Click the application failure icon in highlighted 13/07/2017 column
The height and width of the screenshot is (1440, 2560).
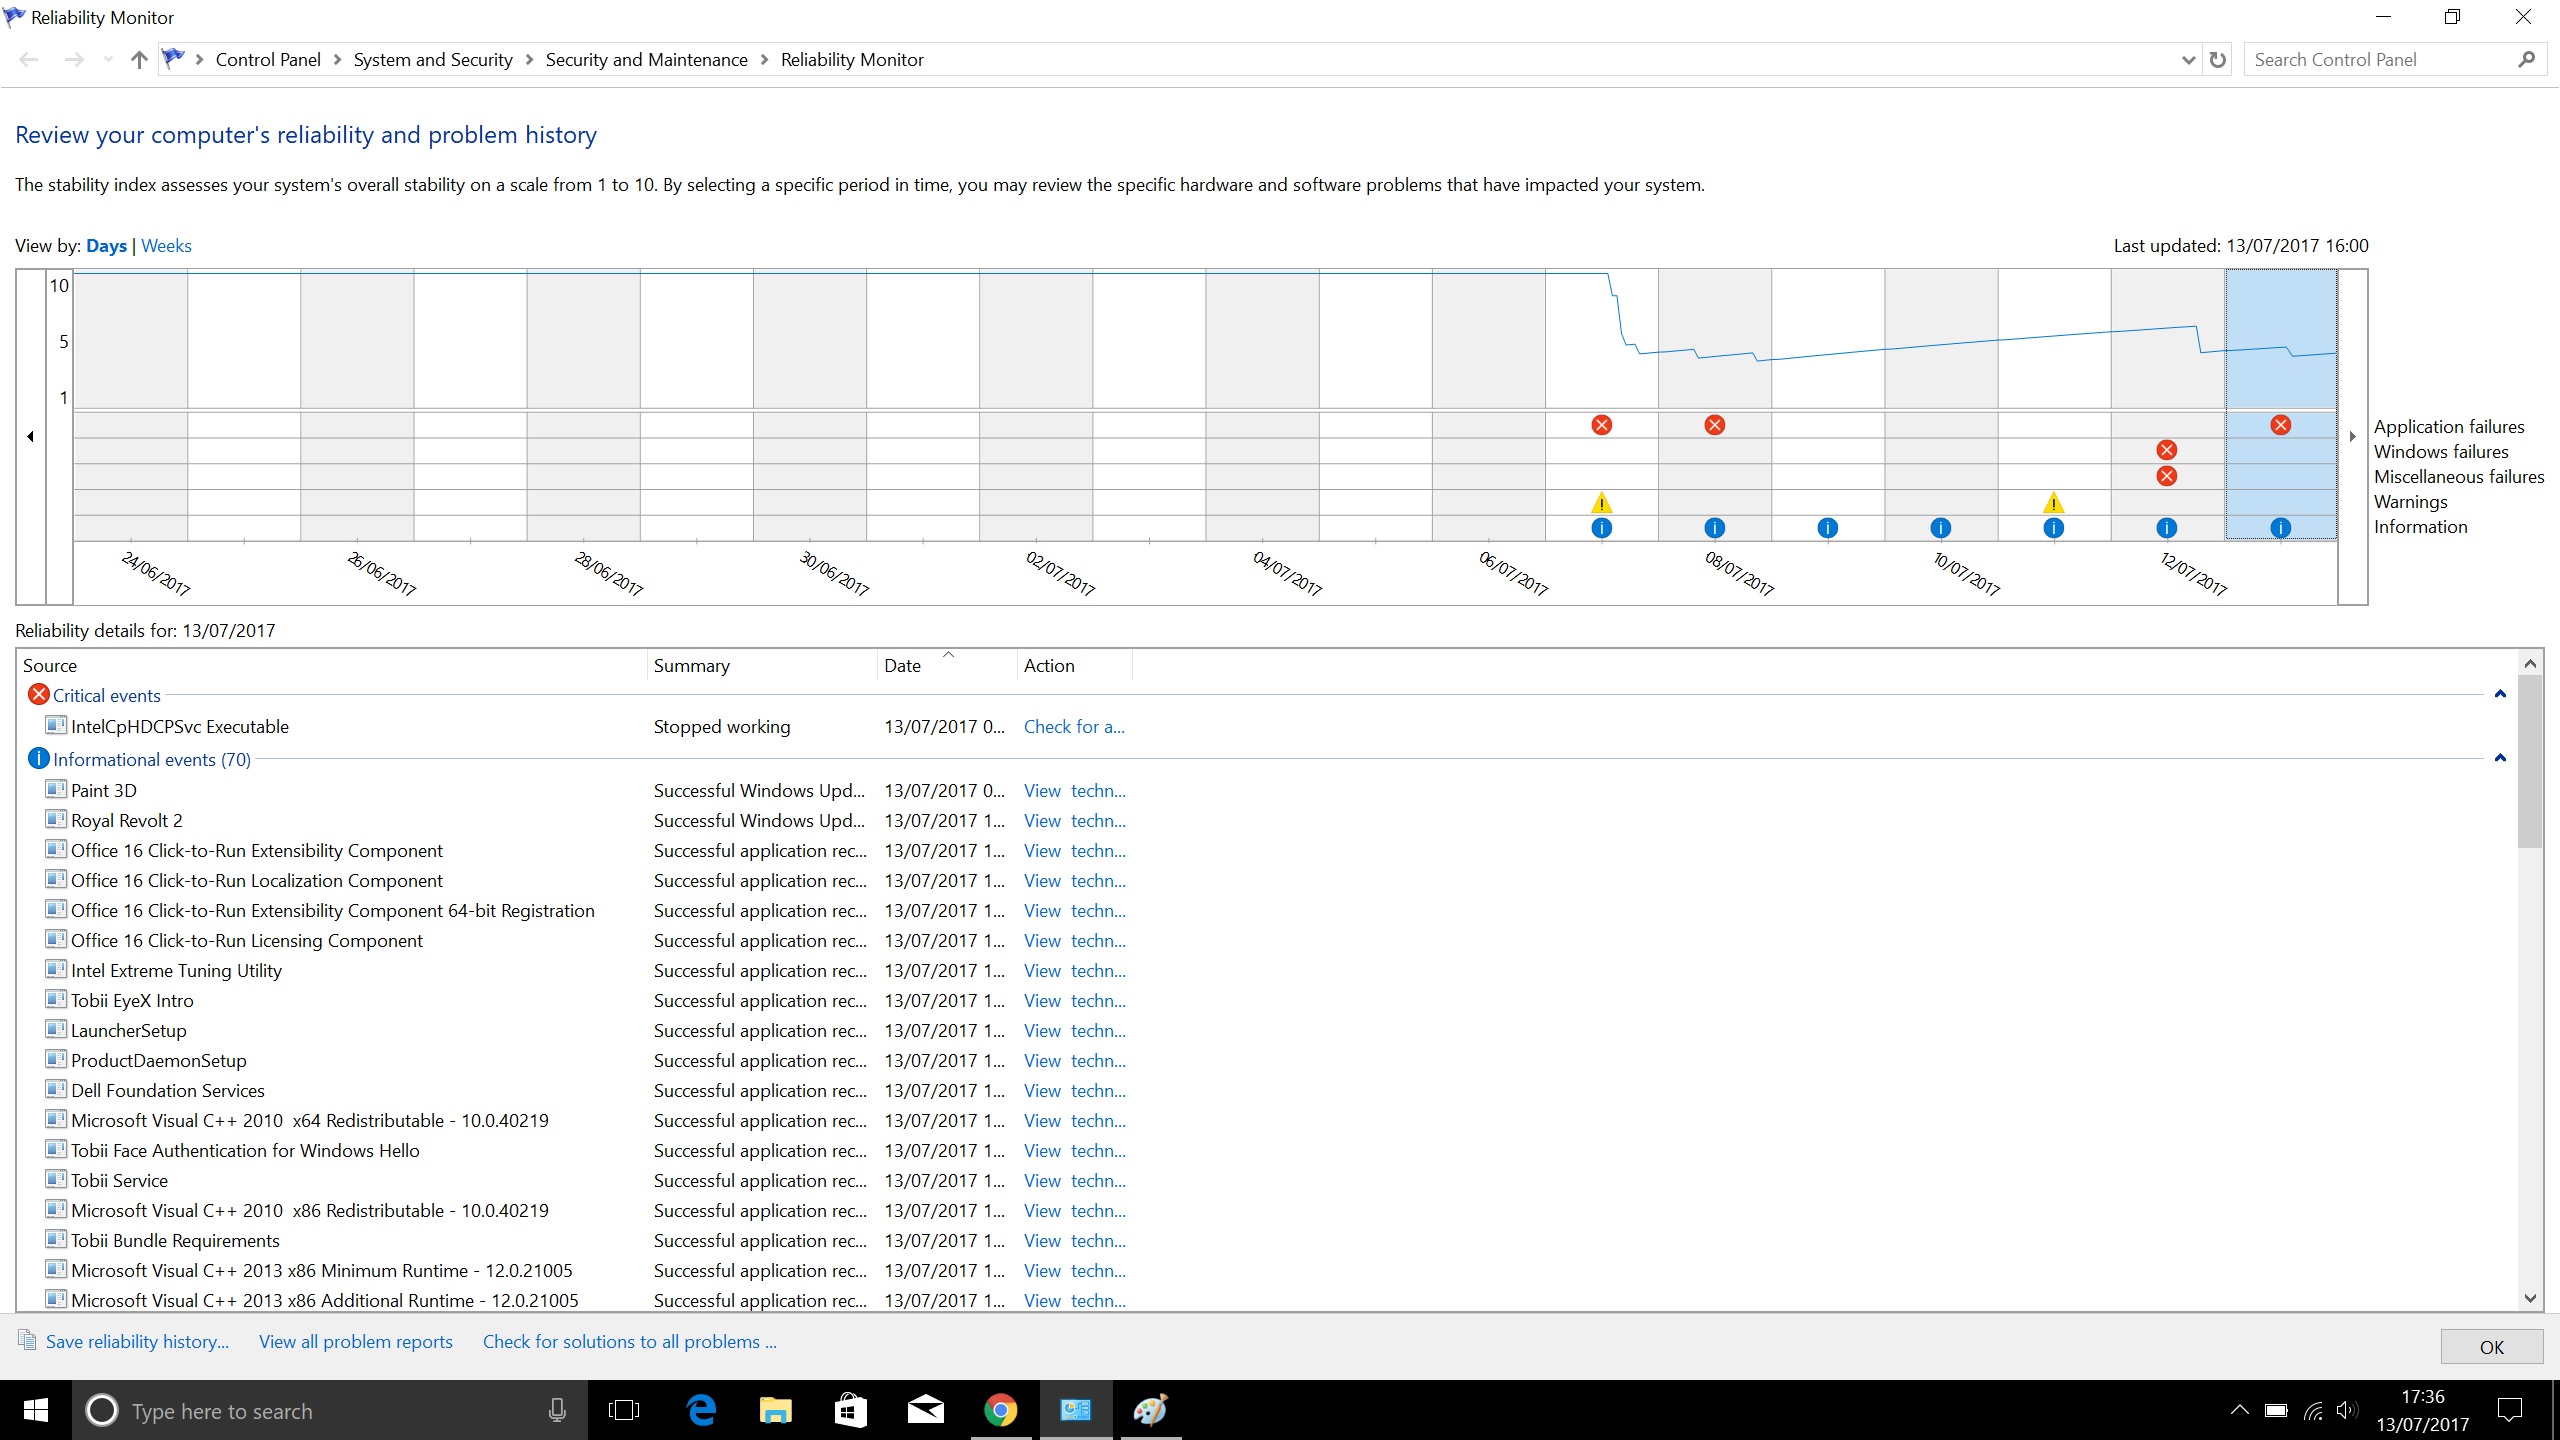tap(2281, 425)
